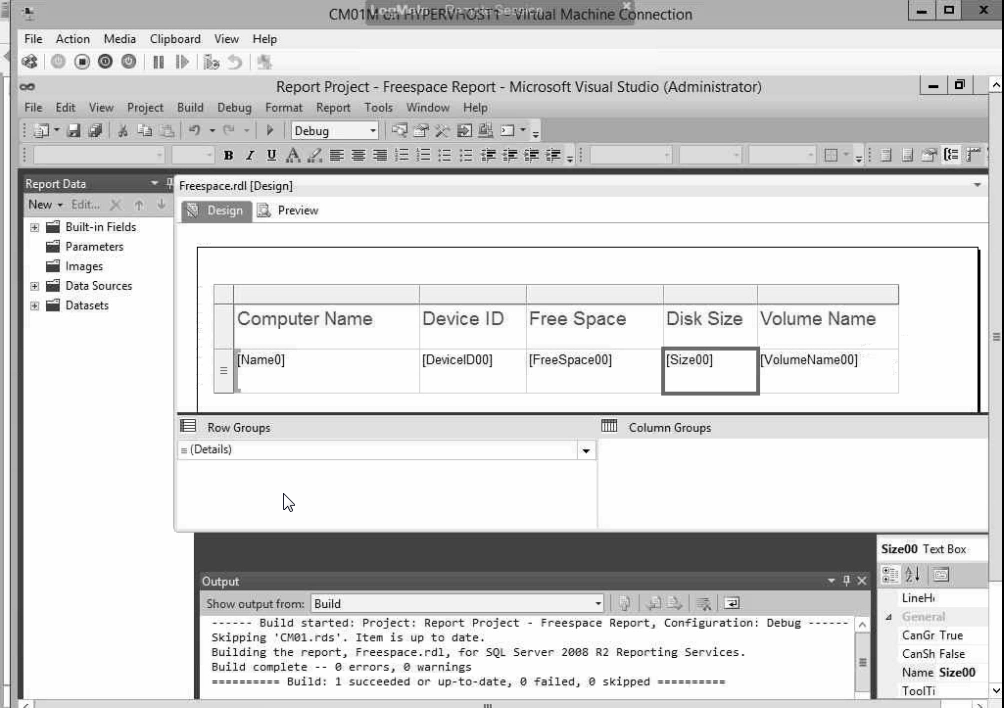Select the Data Sources folder
This screenshot has width=1004, height=708.
[98, 286]
